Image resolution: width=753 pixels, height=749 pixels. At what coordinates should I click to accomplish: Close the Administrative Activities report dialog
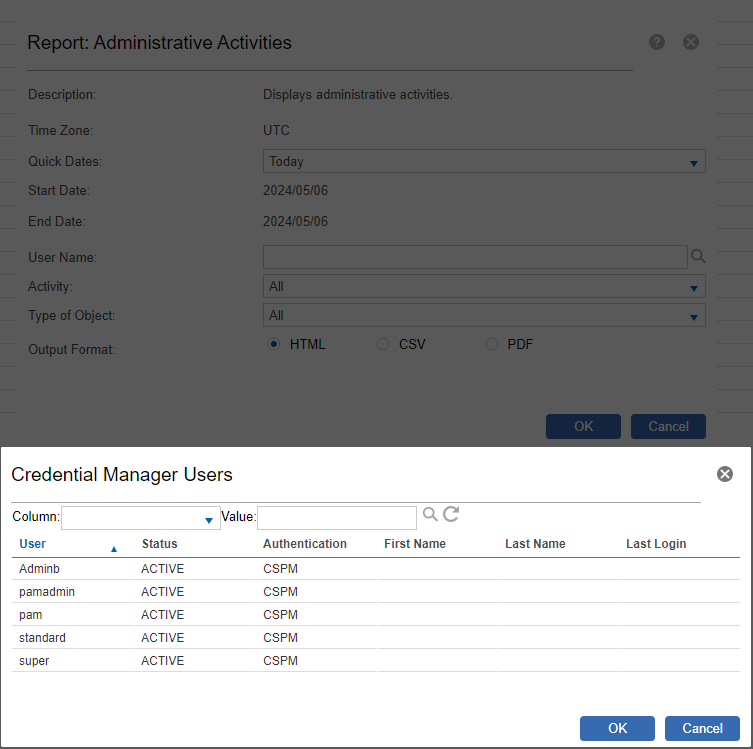coord(691,42)
